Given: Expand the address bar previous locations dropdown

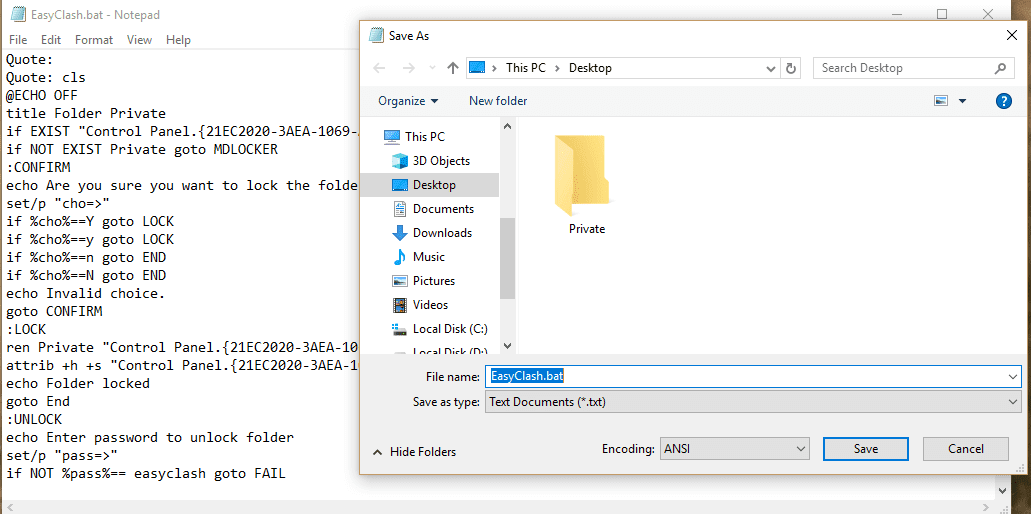Looking at the screenshot, I should pos(771,68).
